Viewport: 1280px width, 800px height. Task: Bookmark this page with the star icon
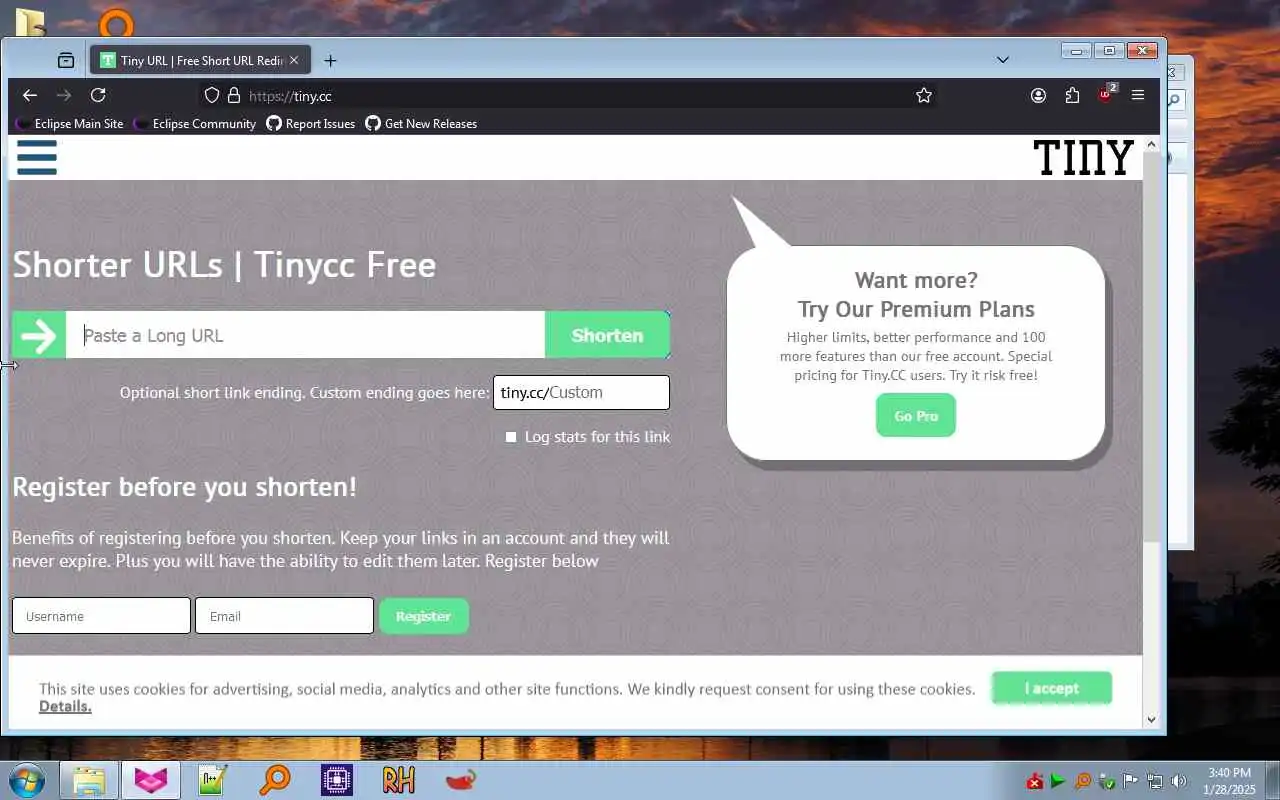tap(924, 95)
